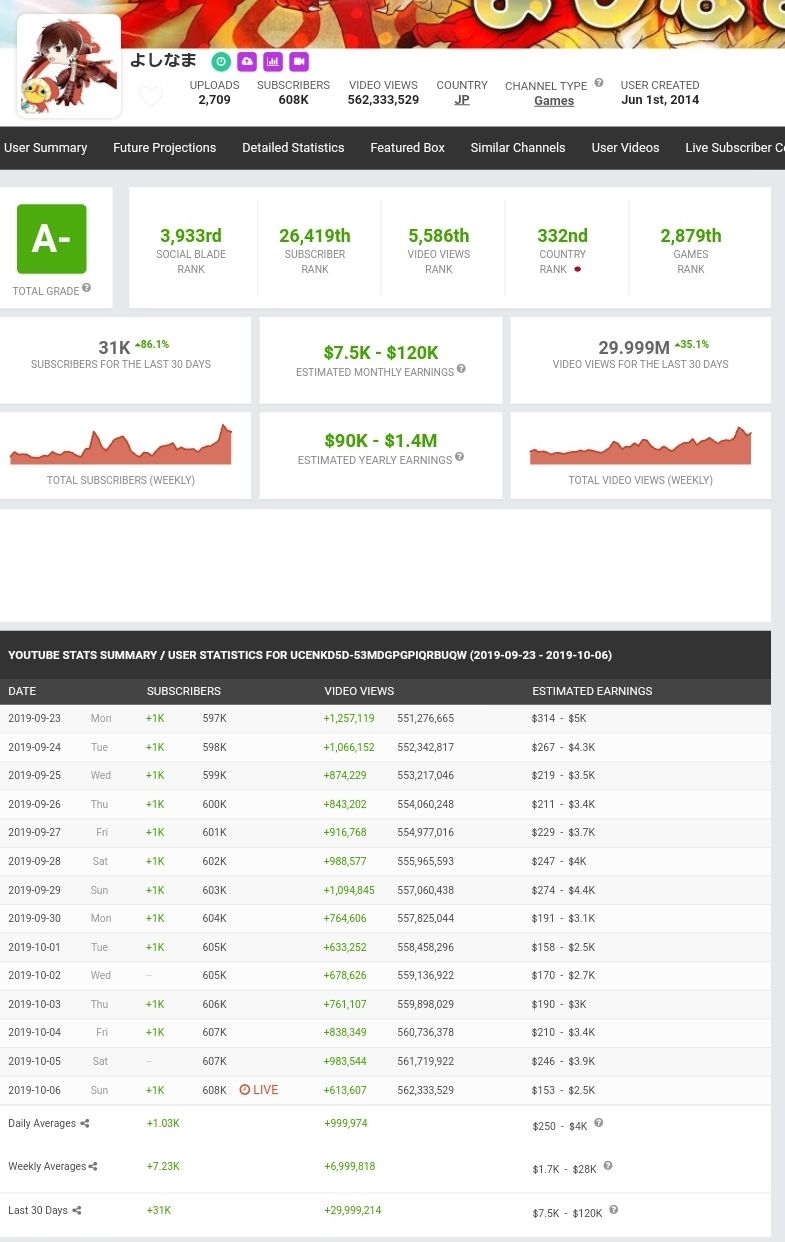Click help icon for Estimated Yearly Earnings

[459, 457]
